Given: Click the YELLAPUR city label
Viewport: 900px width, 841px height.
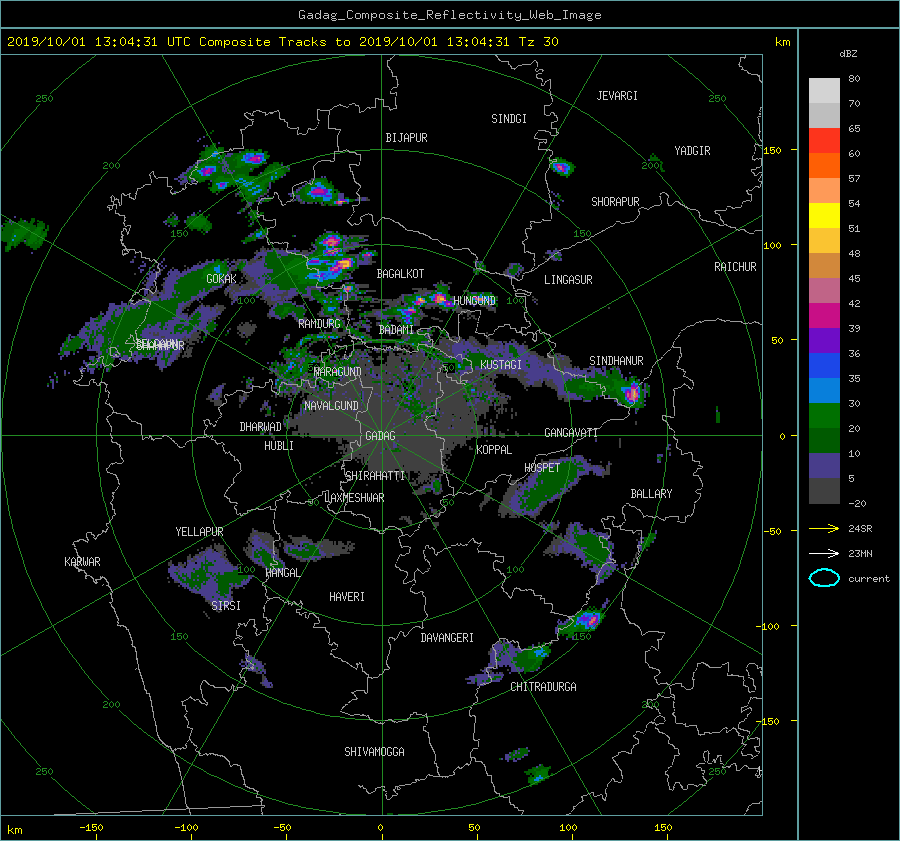Looking at the screenshot, I should click(199, 532).
